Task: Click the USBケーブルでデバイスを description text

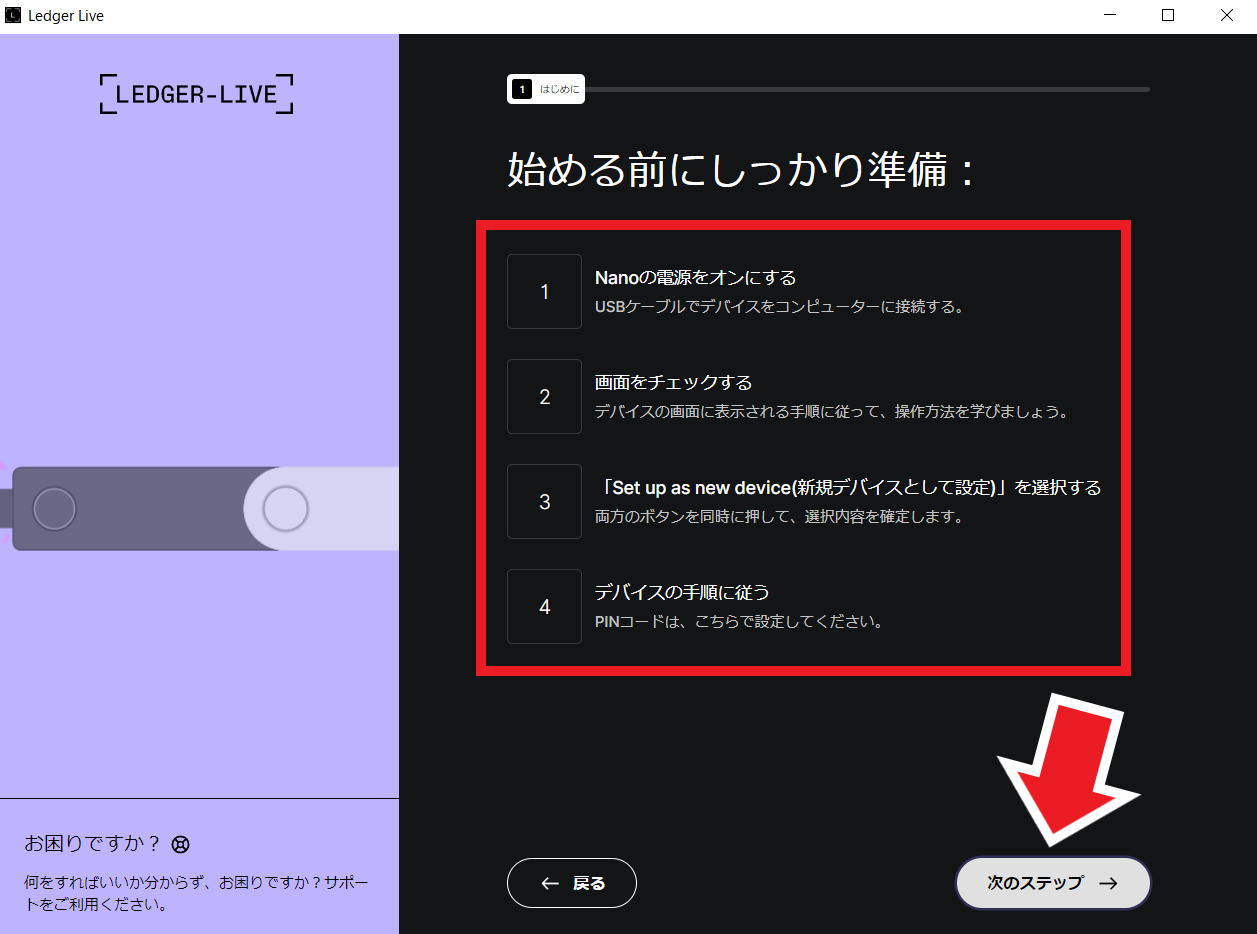Action: [x=779, y=307]
